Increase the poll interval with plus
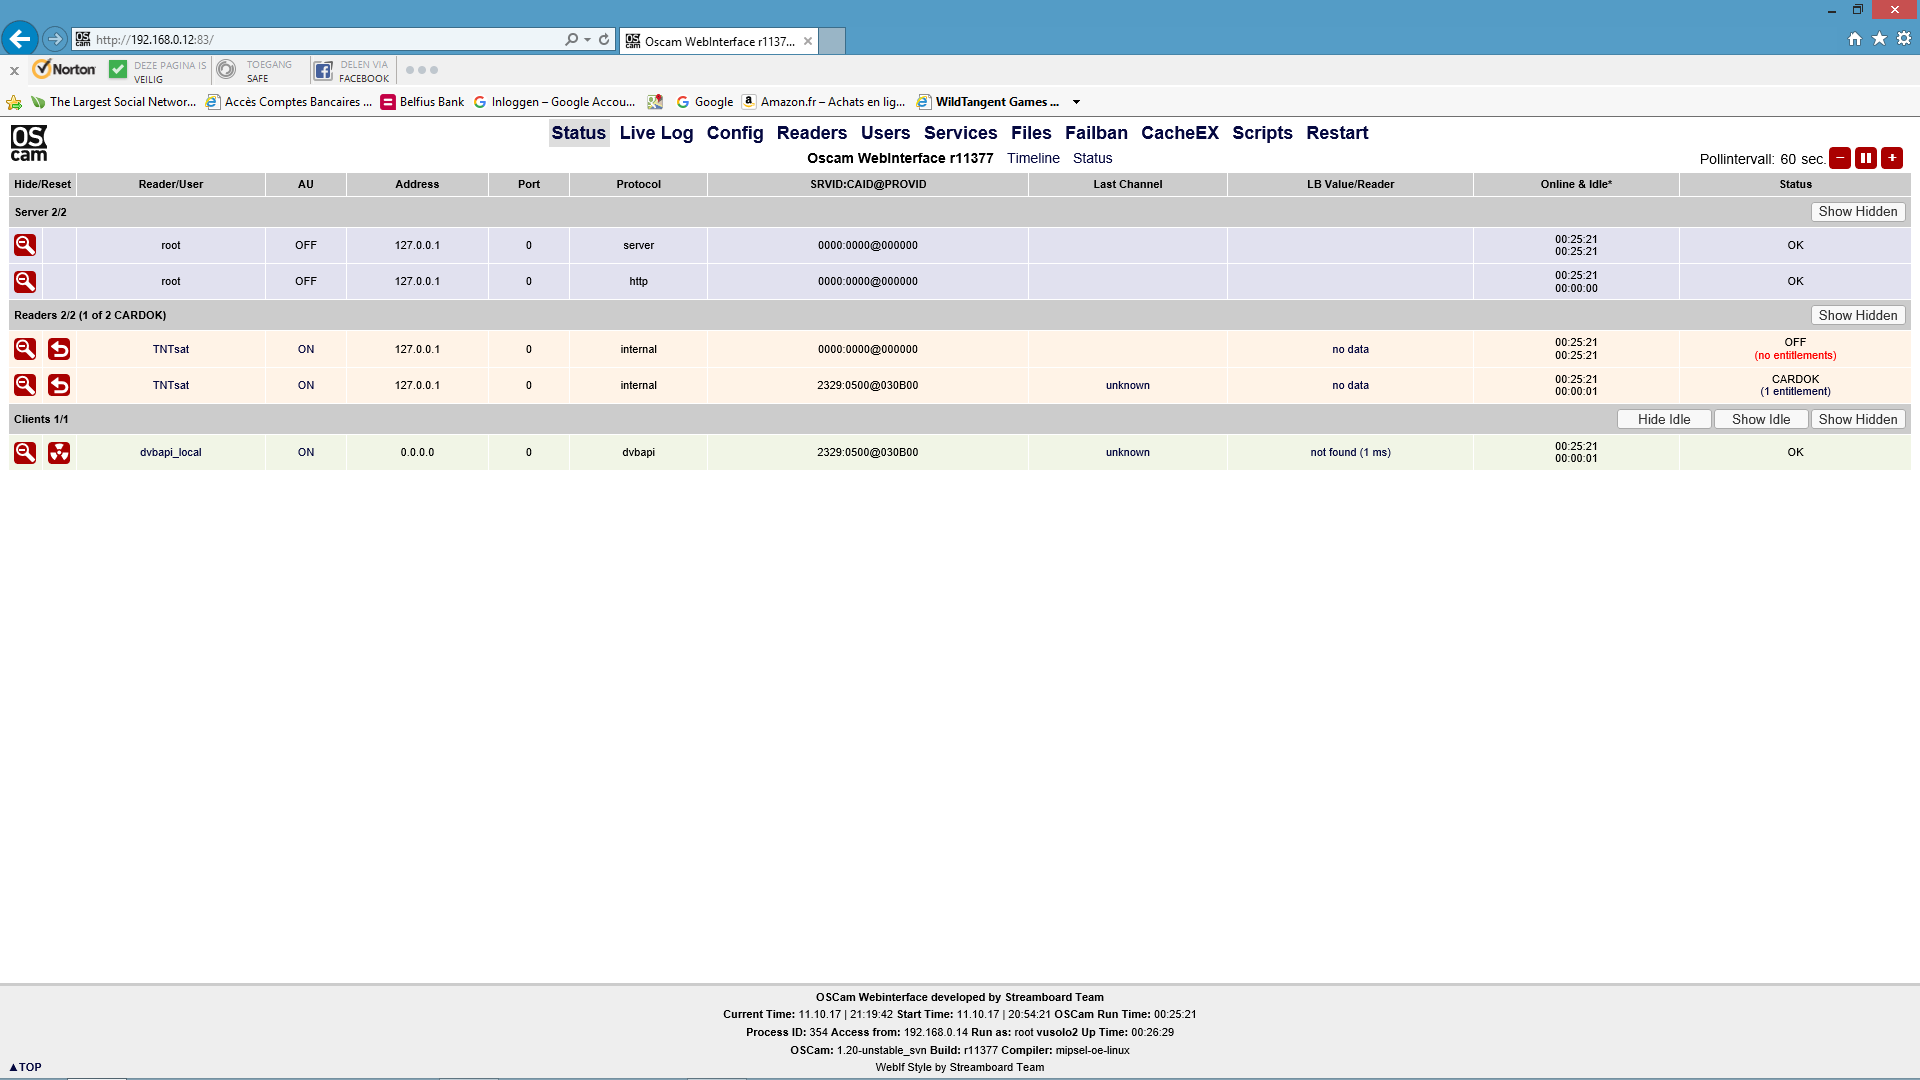 pyautogui.click(x=1892, y=158)
